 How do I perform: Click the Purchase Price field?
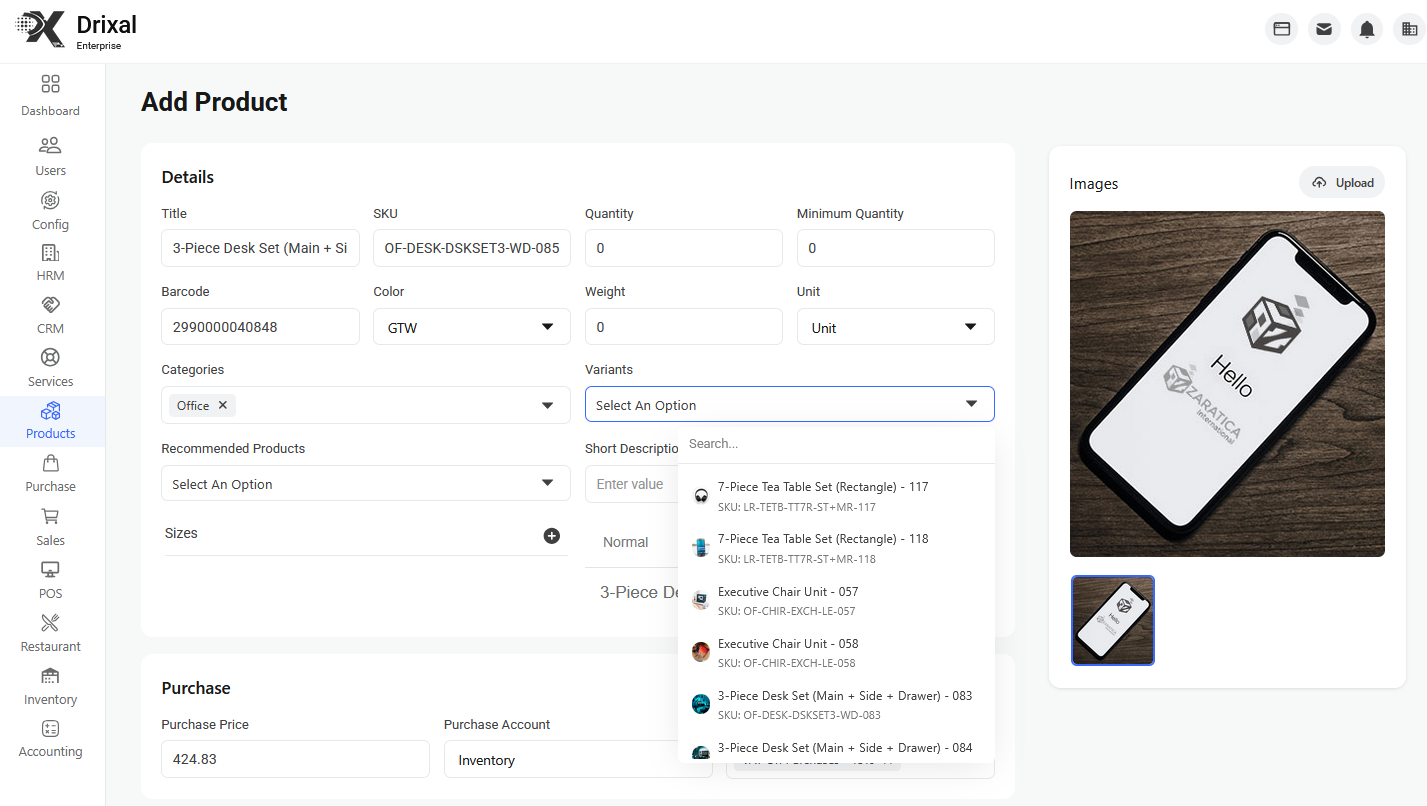[x=295, y=759]
